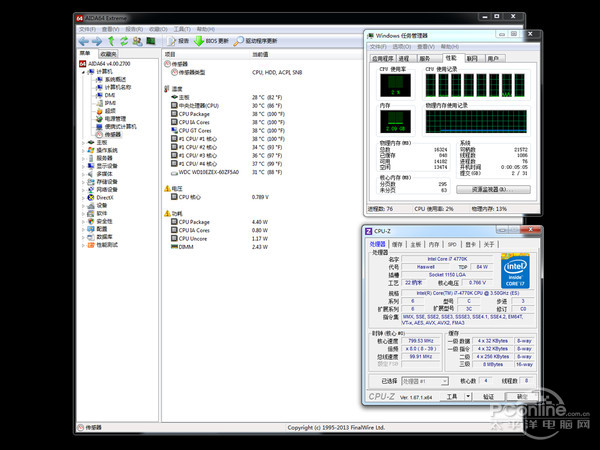The image size is (600, 450).
Task: Open the 工具 dropdown arrow in CPU-Z
Action: [468, 396]
